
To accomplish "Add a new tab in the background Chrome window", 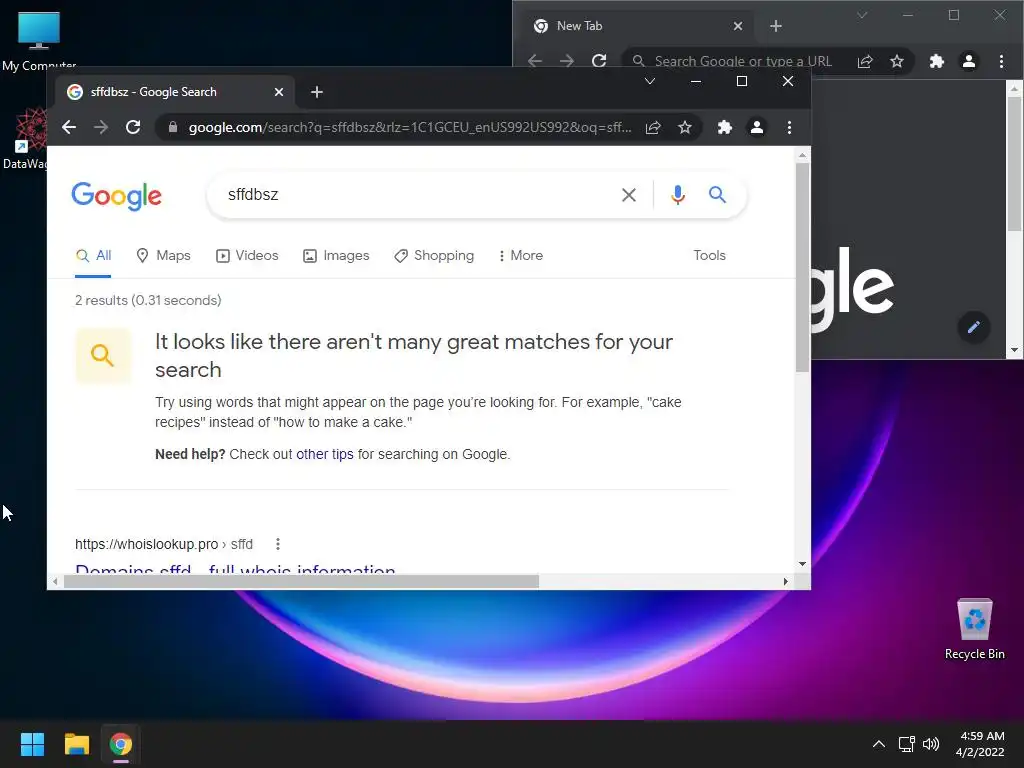I will (776, 26).
